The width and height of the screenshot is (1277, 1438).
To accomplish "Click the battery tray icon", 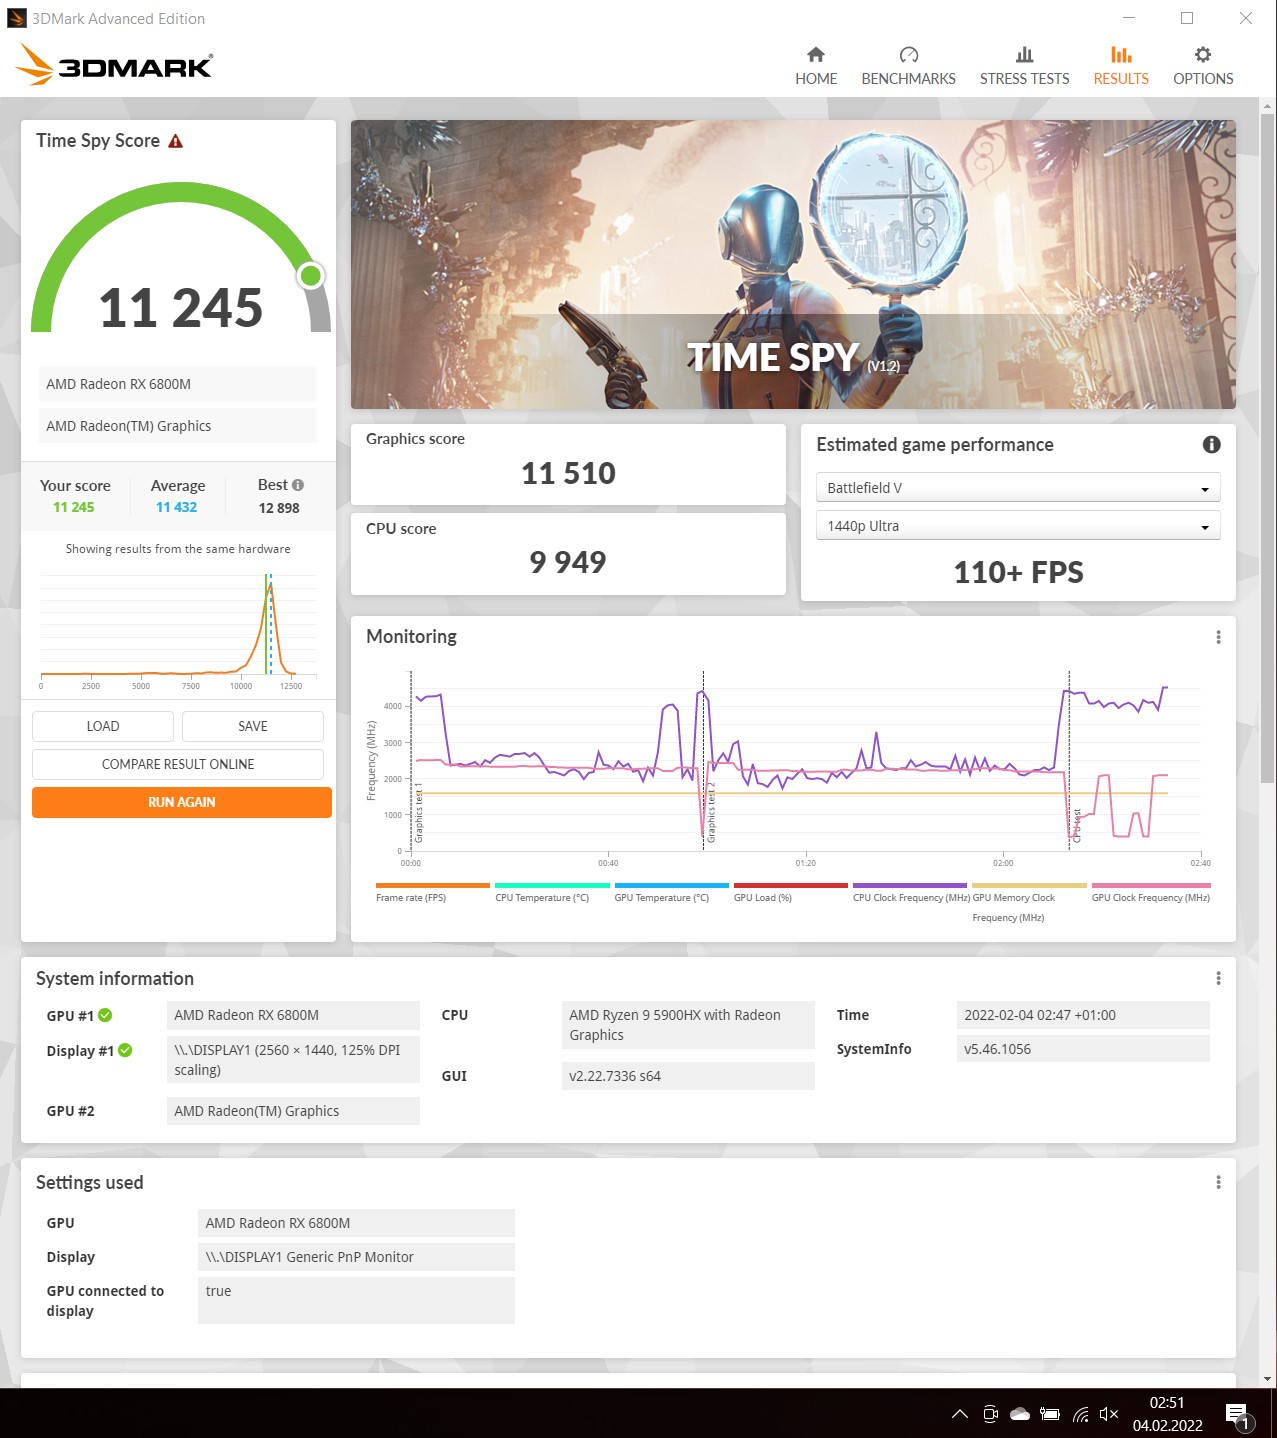I will click(x=1050, y=1414).
